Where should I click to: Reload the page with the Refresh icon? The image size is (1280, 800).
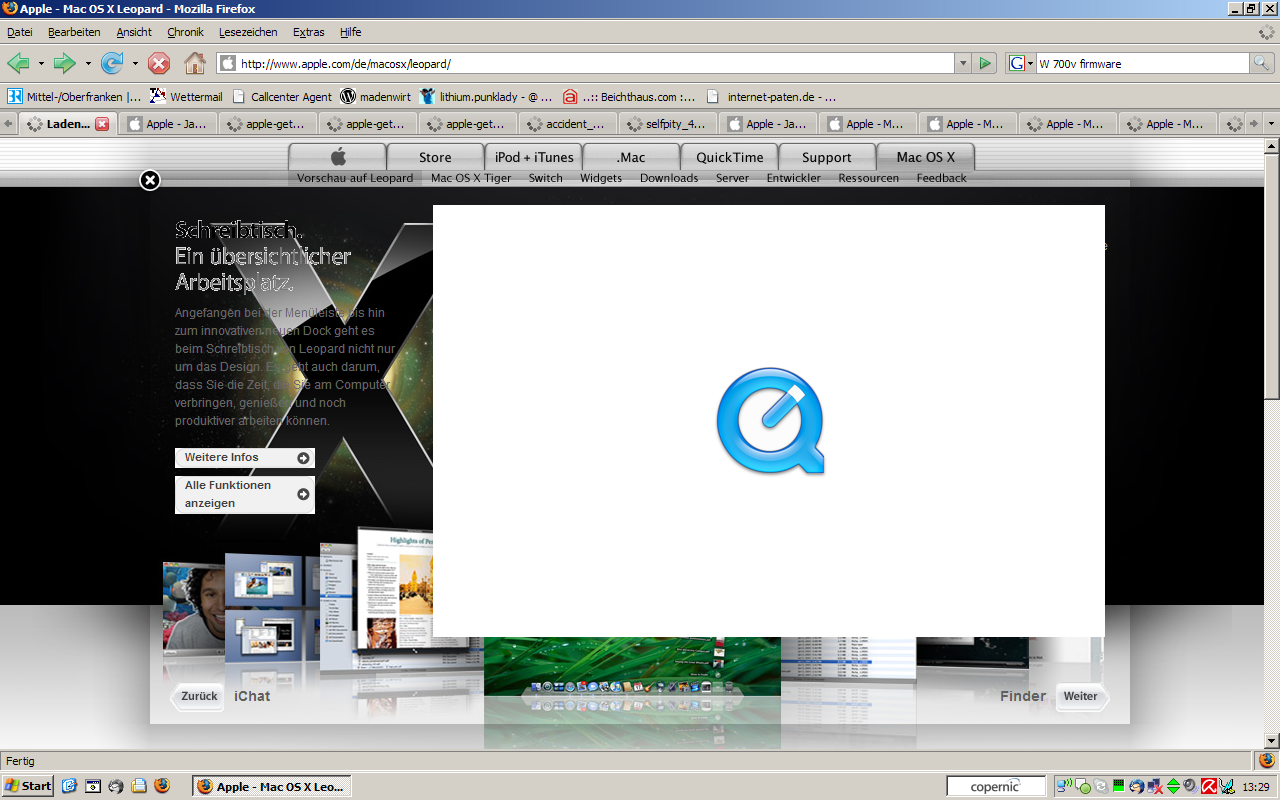[x=112, y=63]
